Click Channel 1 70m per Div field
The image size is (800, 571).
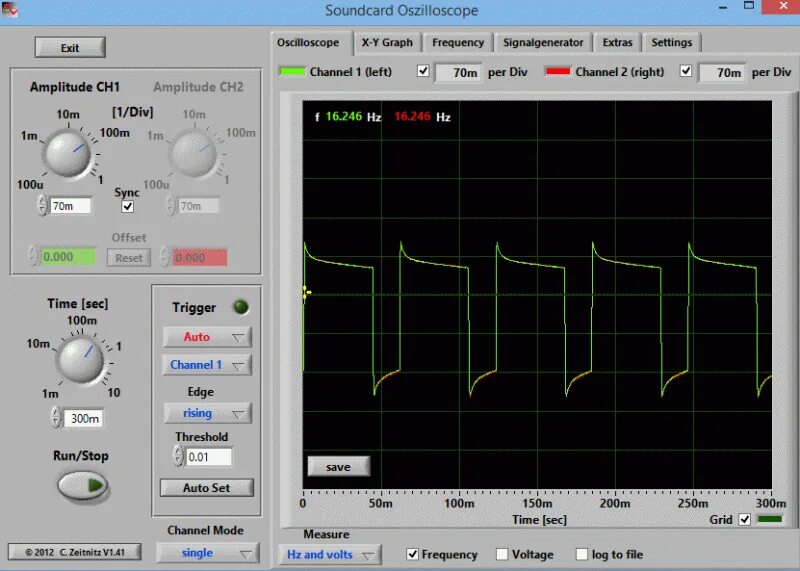pyautogui.click(x=459, y=72)
